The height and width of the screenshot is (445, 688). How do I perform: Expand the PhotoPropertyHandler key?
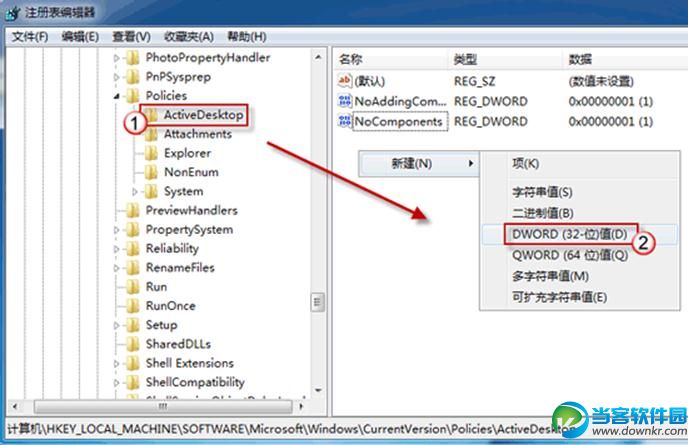coord(116,58)
